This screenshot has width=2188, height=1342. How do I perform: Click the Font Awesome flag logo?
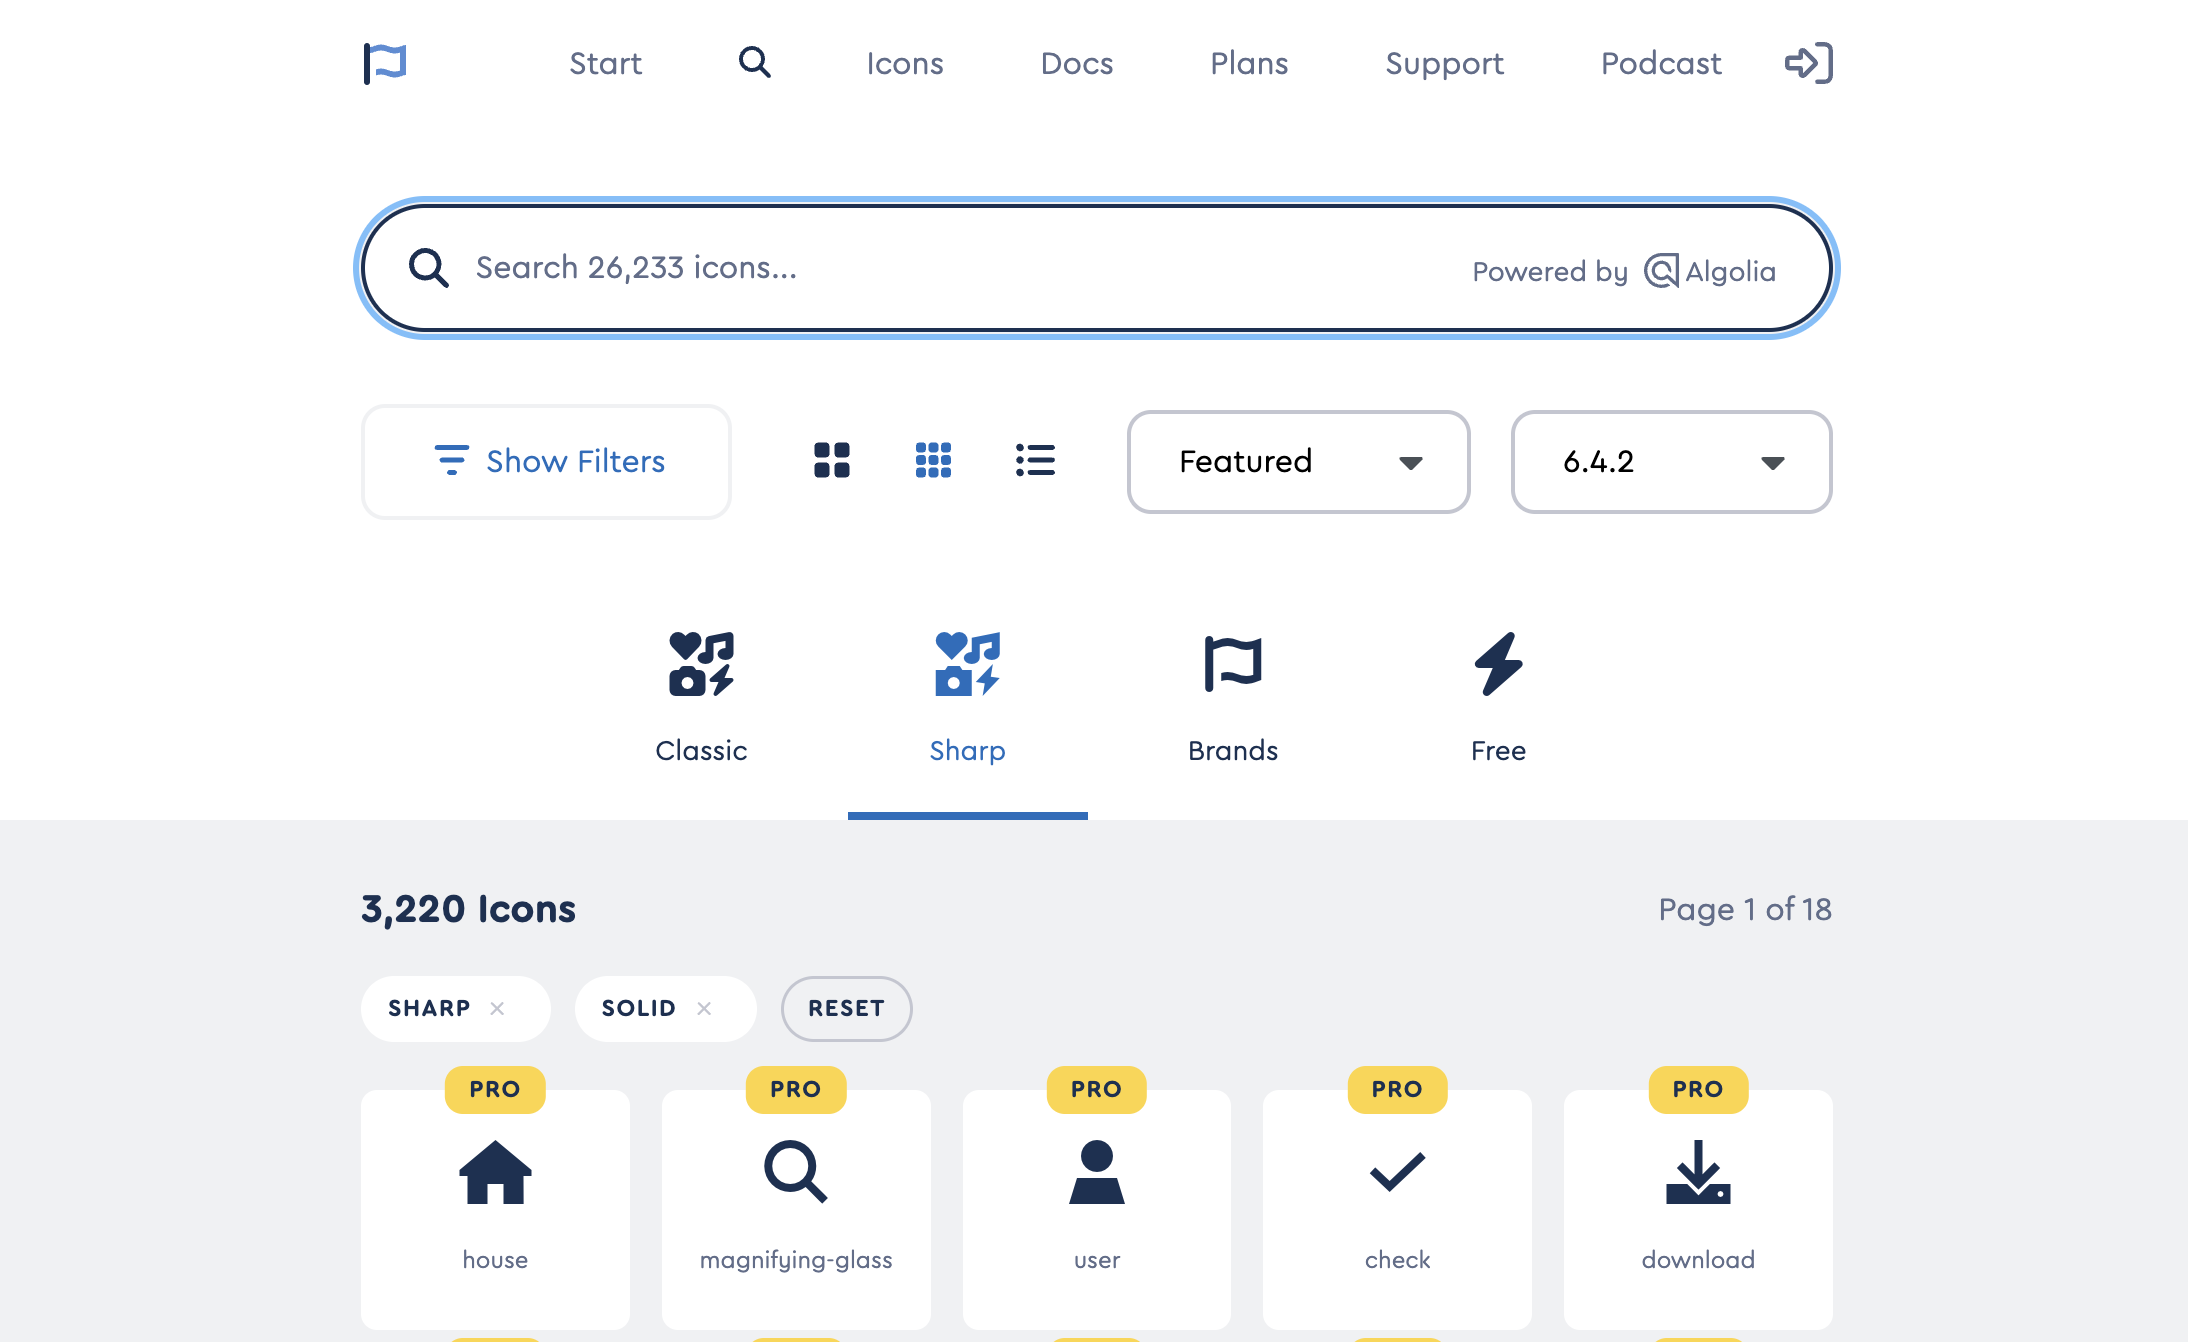pyautogui.click(x=385, y=63)
